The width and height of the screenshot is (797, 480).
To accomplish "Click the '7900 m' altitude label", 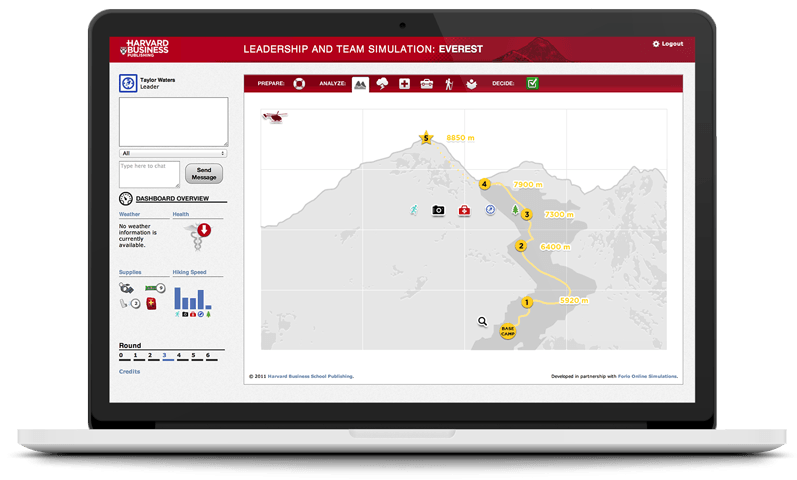I will tap(528, 185).
